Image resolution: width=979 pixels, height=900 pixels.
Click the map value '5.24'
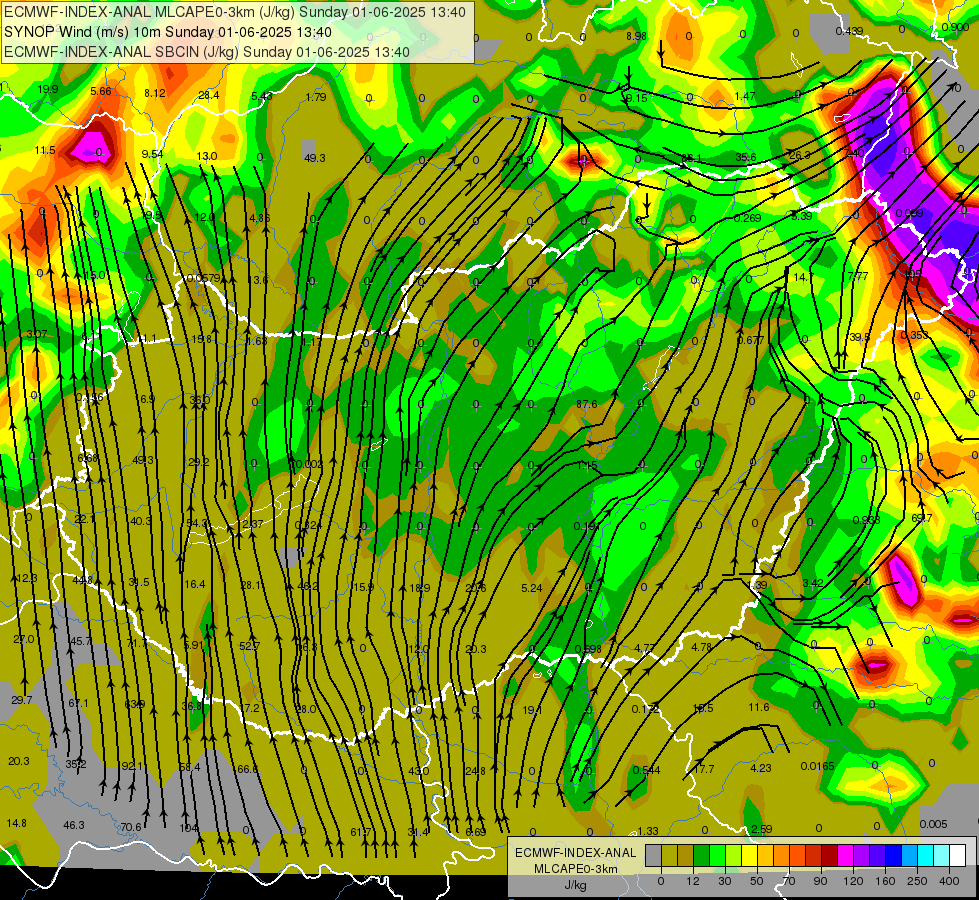pos(531,588)
